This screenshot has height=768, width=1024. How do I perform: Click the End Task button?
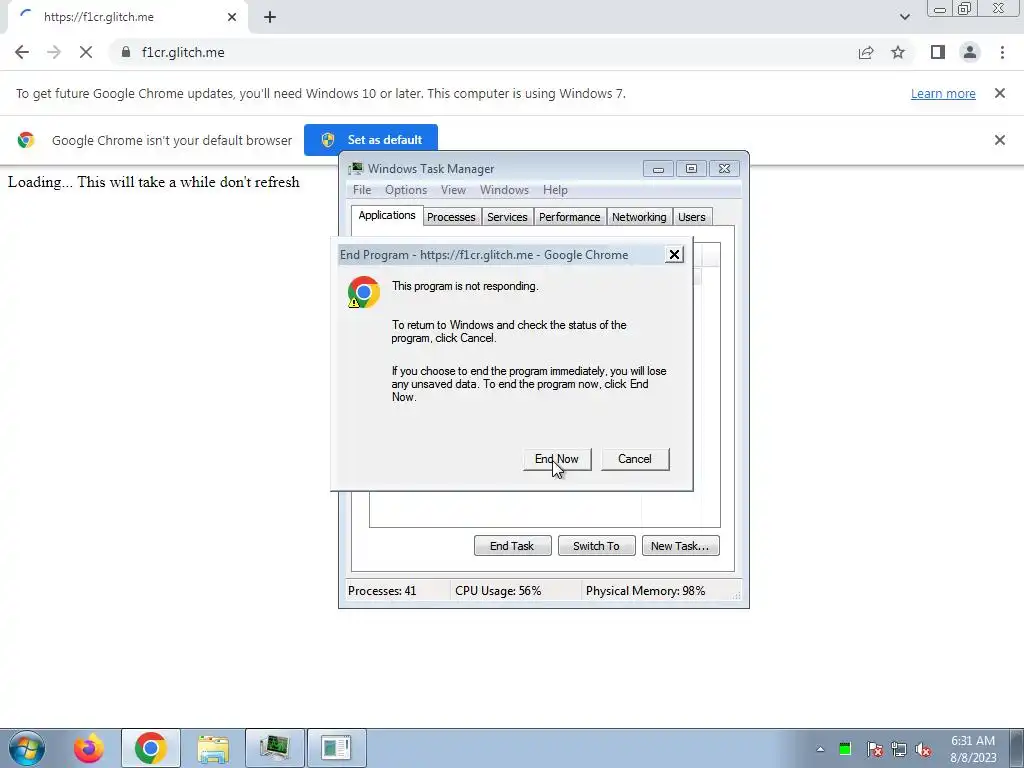pyautogui.click(x=512, y=546)
